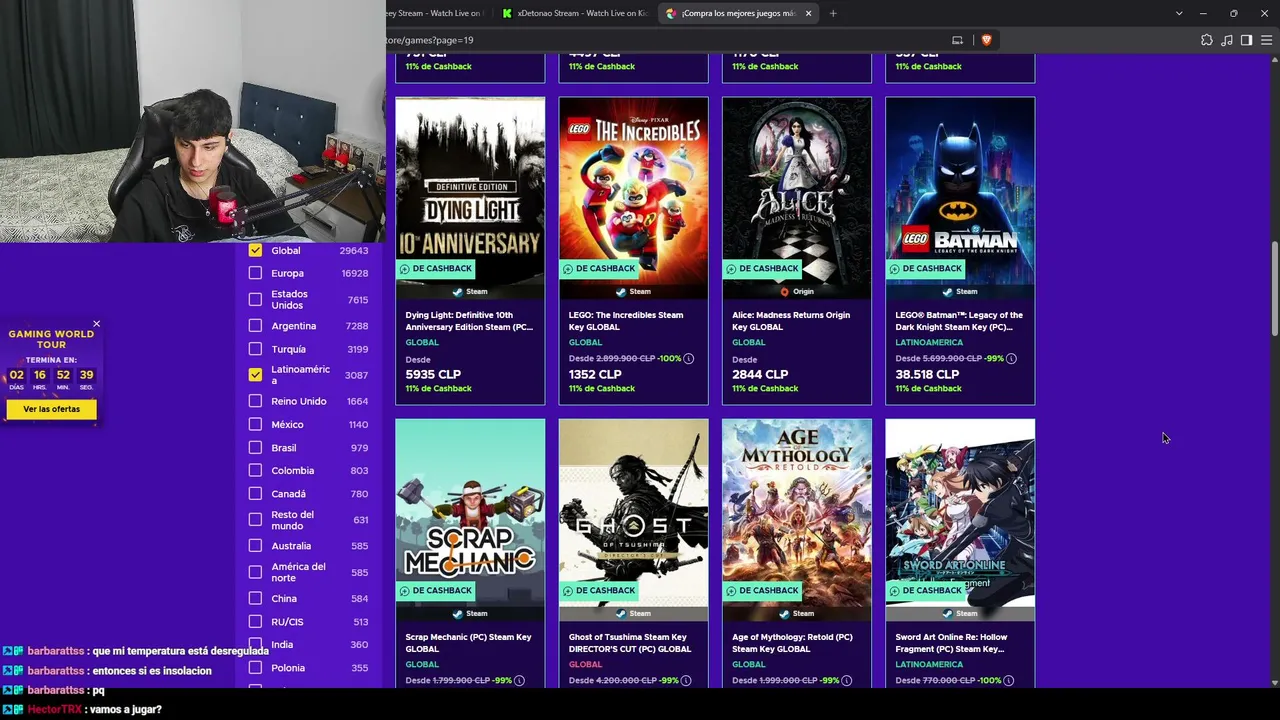Viewport: 1280px width, 720px height.
Task: Check the China region filter
Action: click(x=255, y=598)
